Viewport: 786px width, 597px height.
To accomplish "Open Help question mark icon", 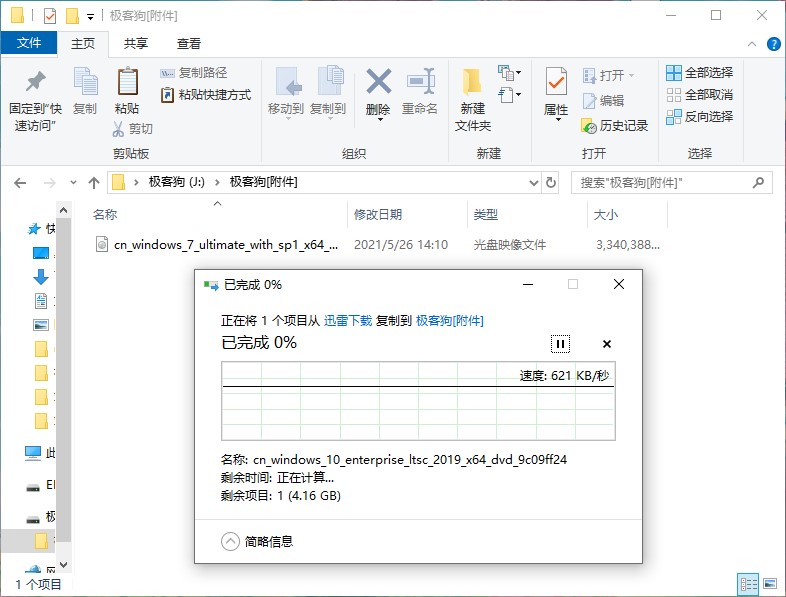I will coord(773,44).
